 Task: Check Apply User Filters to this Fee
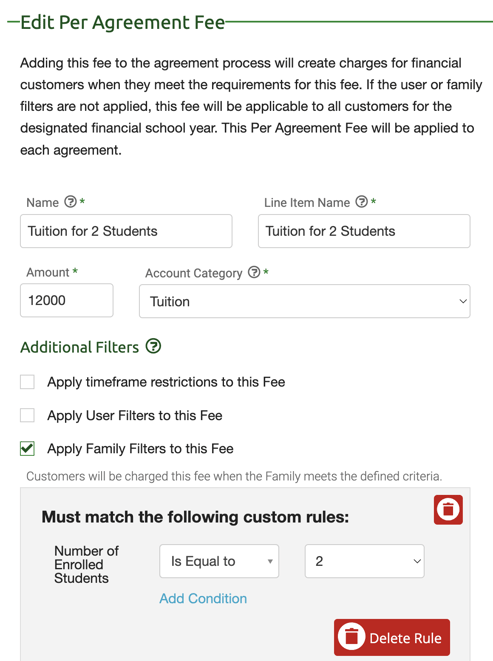(27, 415)
